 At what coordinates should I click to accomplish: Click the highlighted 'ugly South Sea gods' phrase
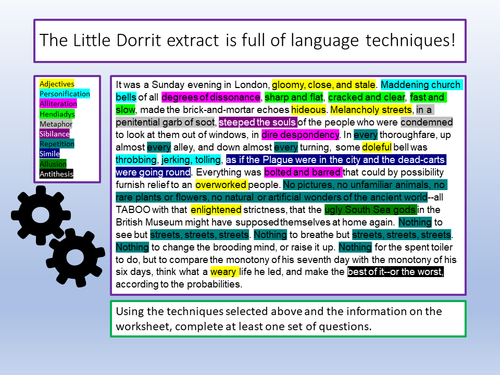tap(370, 210)
